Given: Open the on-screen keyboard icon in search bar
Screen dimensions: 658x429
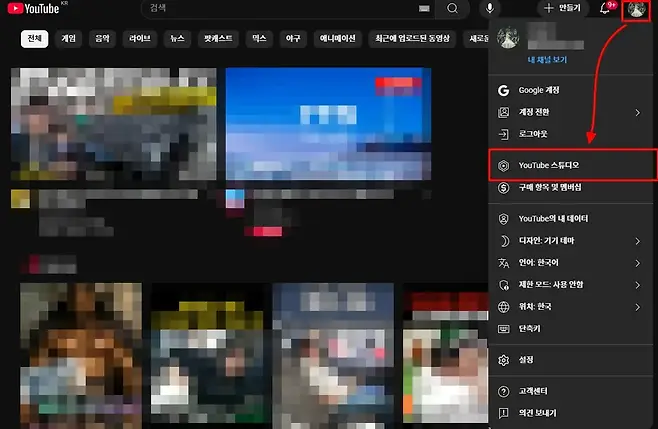Looking at the screenshot, I should [x=424, y=8].
